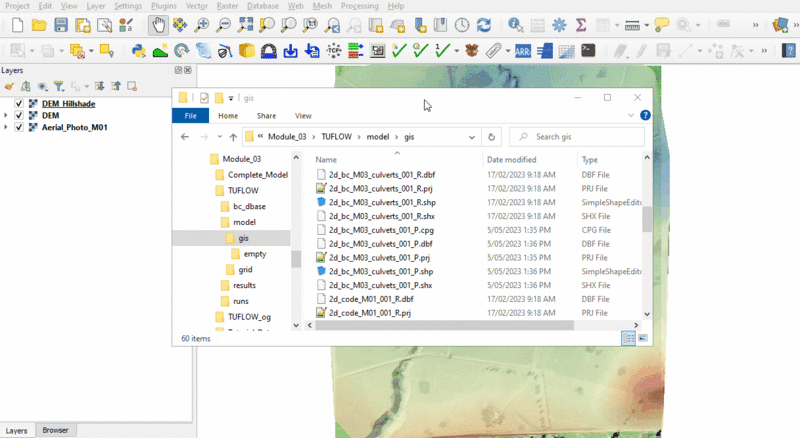Uncheck the DEM layer checkbox
800x438 pixels.
click(19, 116)
